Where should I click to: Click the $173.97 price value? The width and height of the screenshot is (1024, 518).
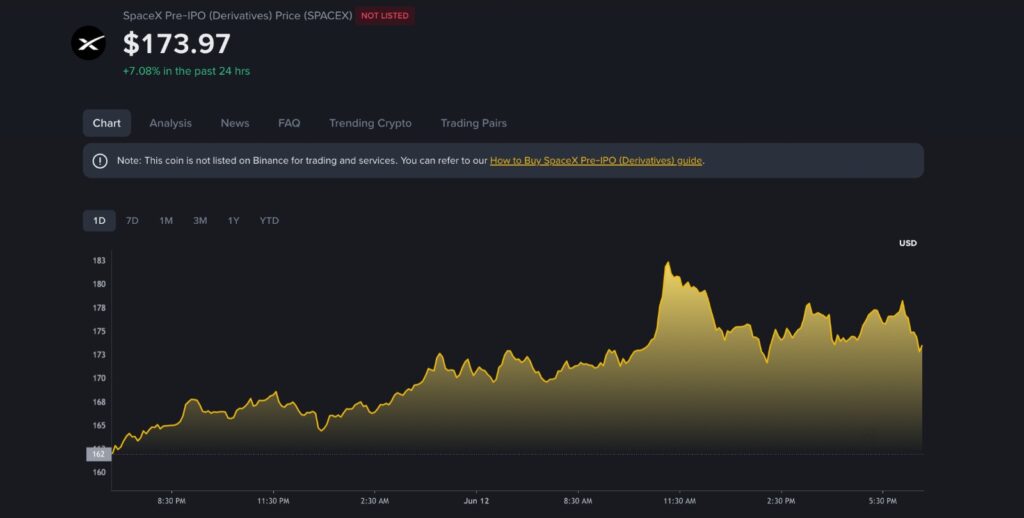[x=177, y=44]
